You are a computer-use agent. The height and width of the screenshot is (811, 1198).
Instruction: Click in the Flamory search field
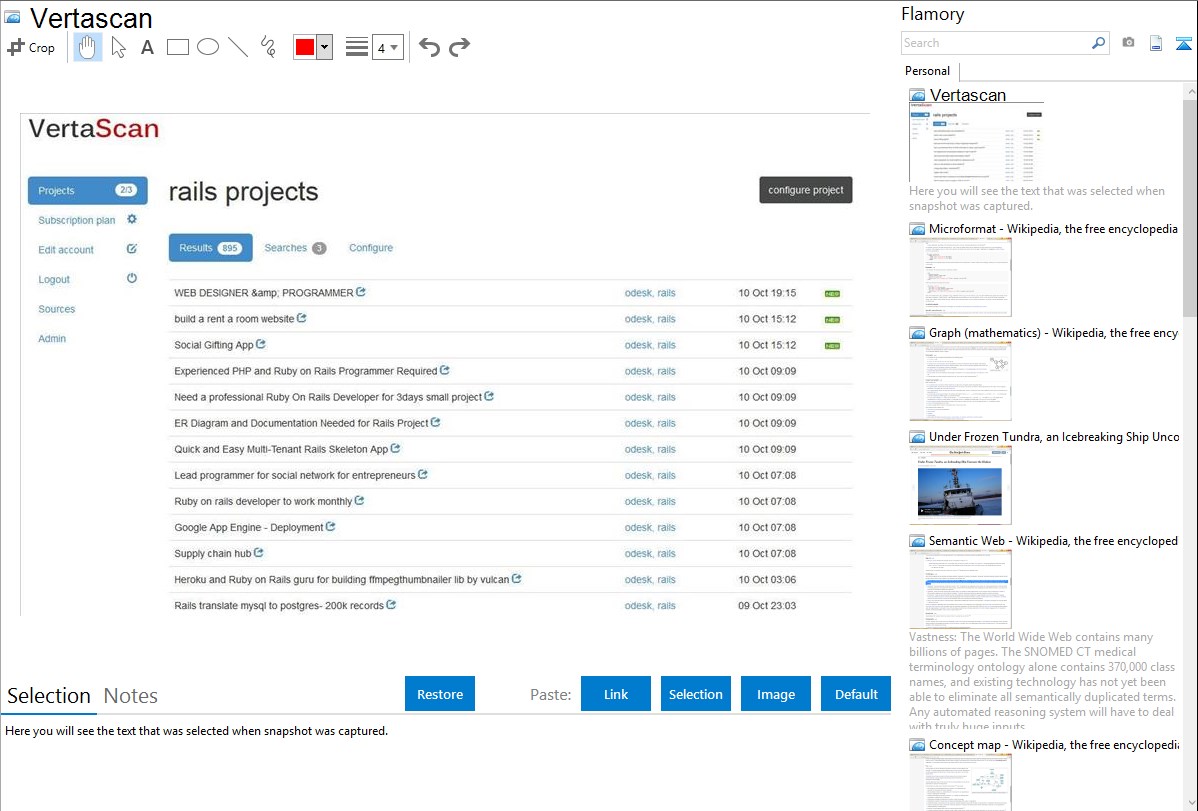pyautogui.click(x=995, y=43)
